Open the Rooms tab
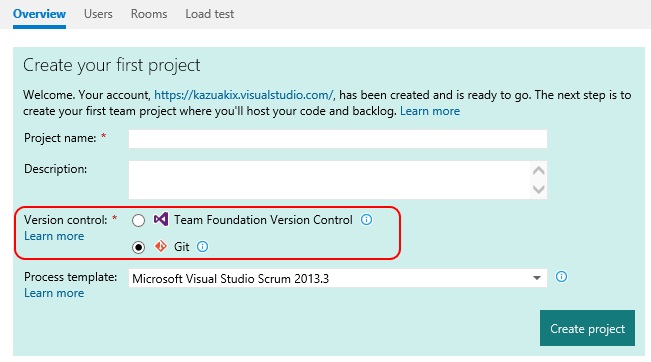Screen dimensions: 651x362 149,14
